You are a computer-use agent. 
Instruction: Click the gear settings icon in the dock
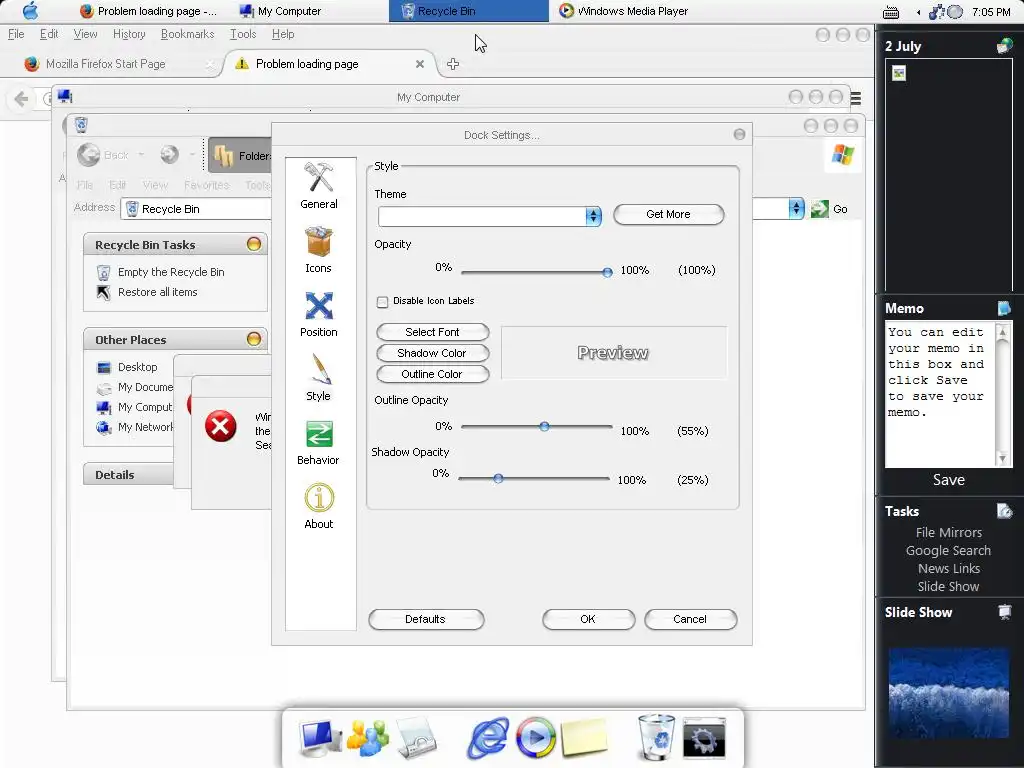704,738
